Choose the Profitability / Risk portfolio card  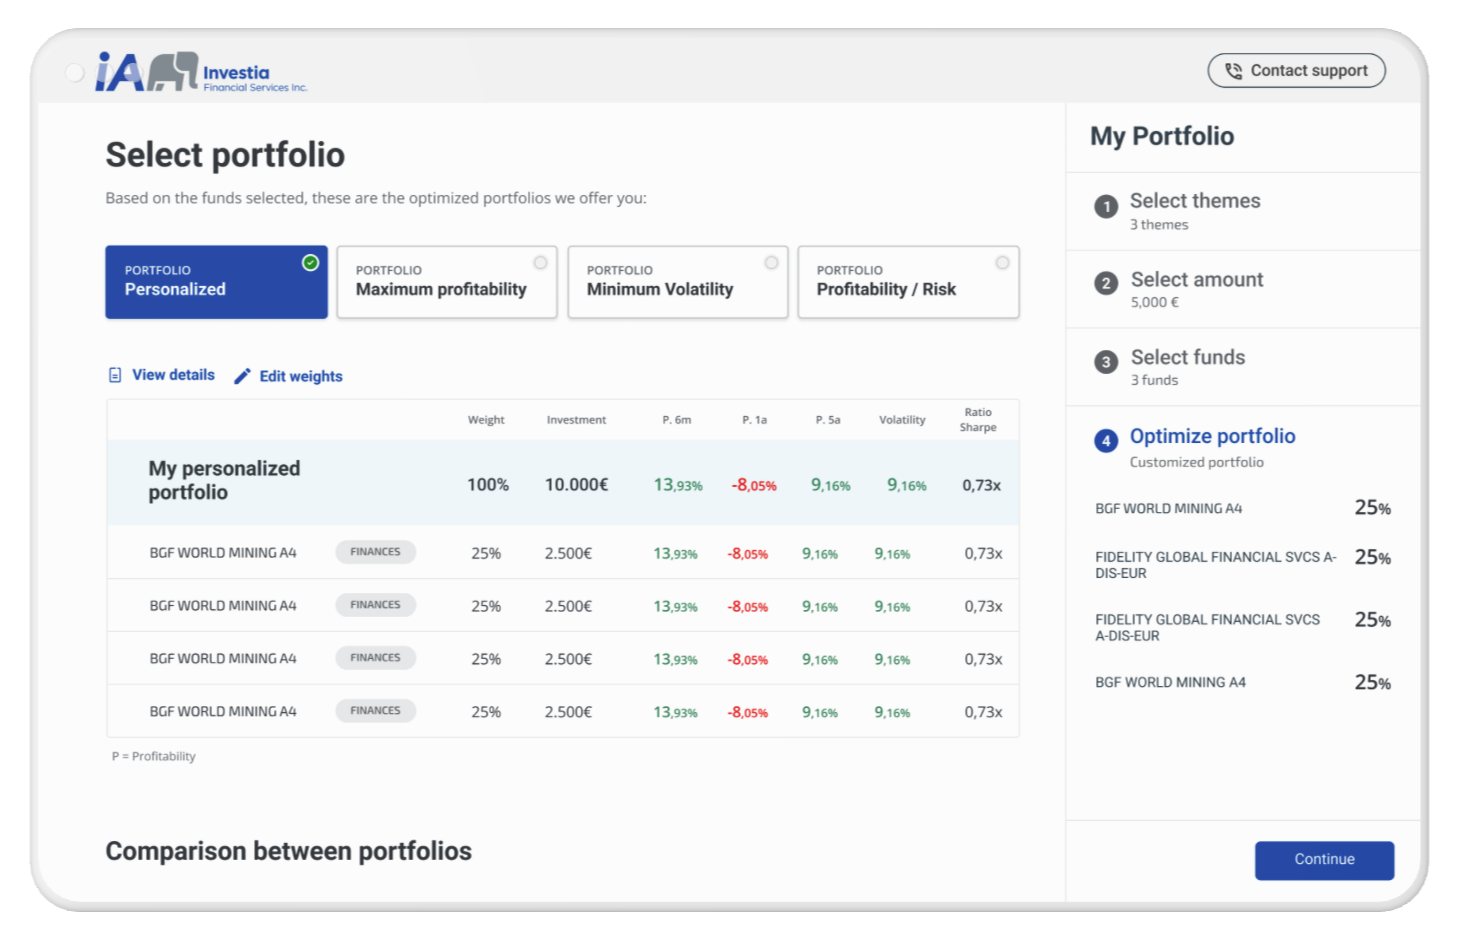909,282
